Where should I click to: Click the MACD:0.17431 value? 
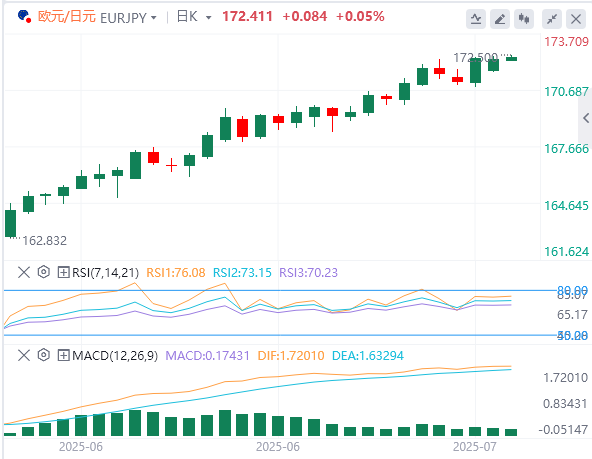pyautogui.click(x=207, y=356)
